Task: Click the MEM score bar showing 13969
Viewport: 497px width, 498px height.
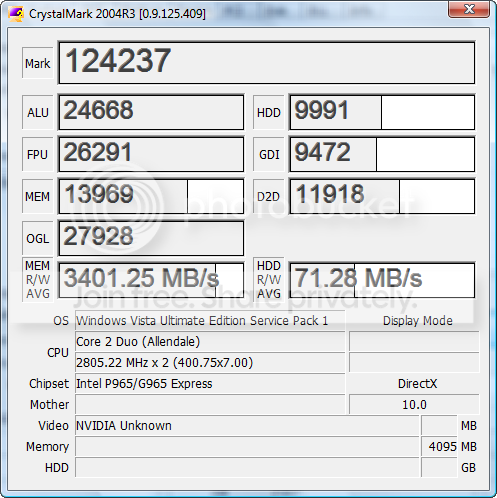Action: pos(151,196)
